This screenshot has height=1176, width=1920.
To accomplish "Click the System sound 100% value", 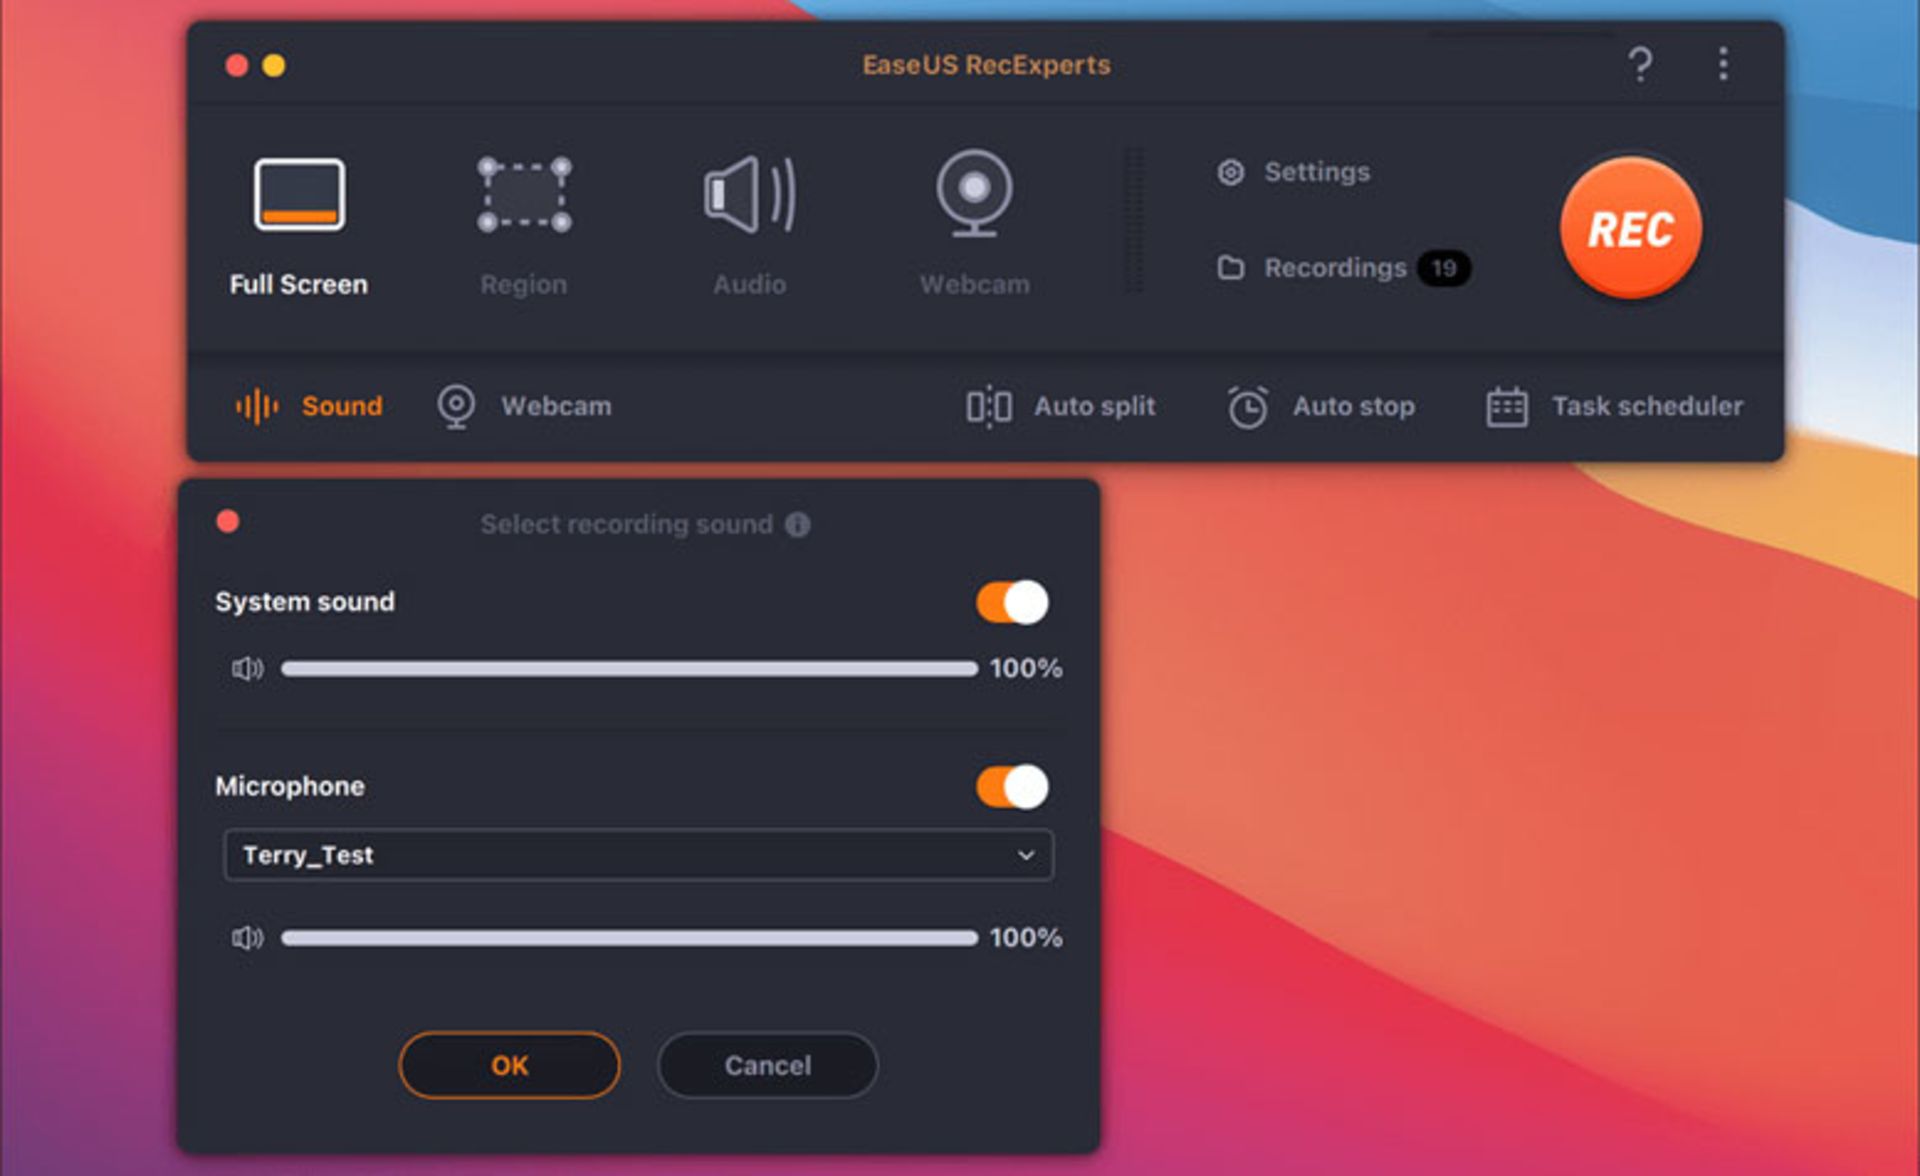I will click(x=1026, y=668).
